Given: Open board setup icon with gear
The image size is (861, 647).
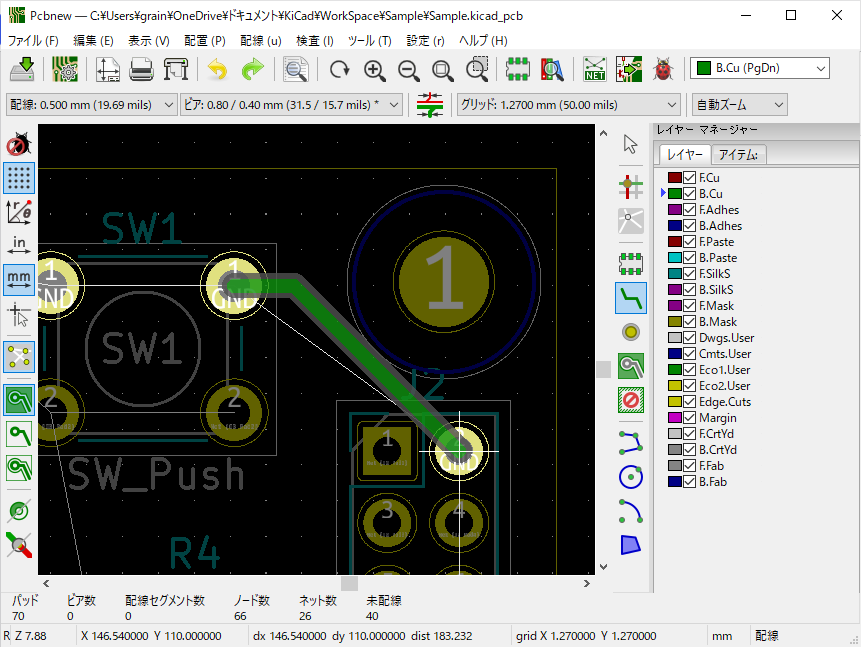Looking at the screenshot, I should [65, 69].
